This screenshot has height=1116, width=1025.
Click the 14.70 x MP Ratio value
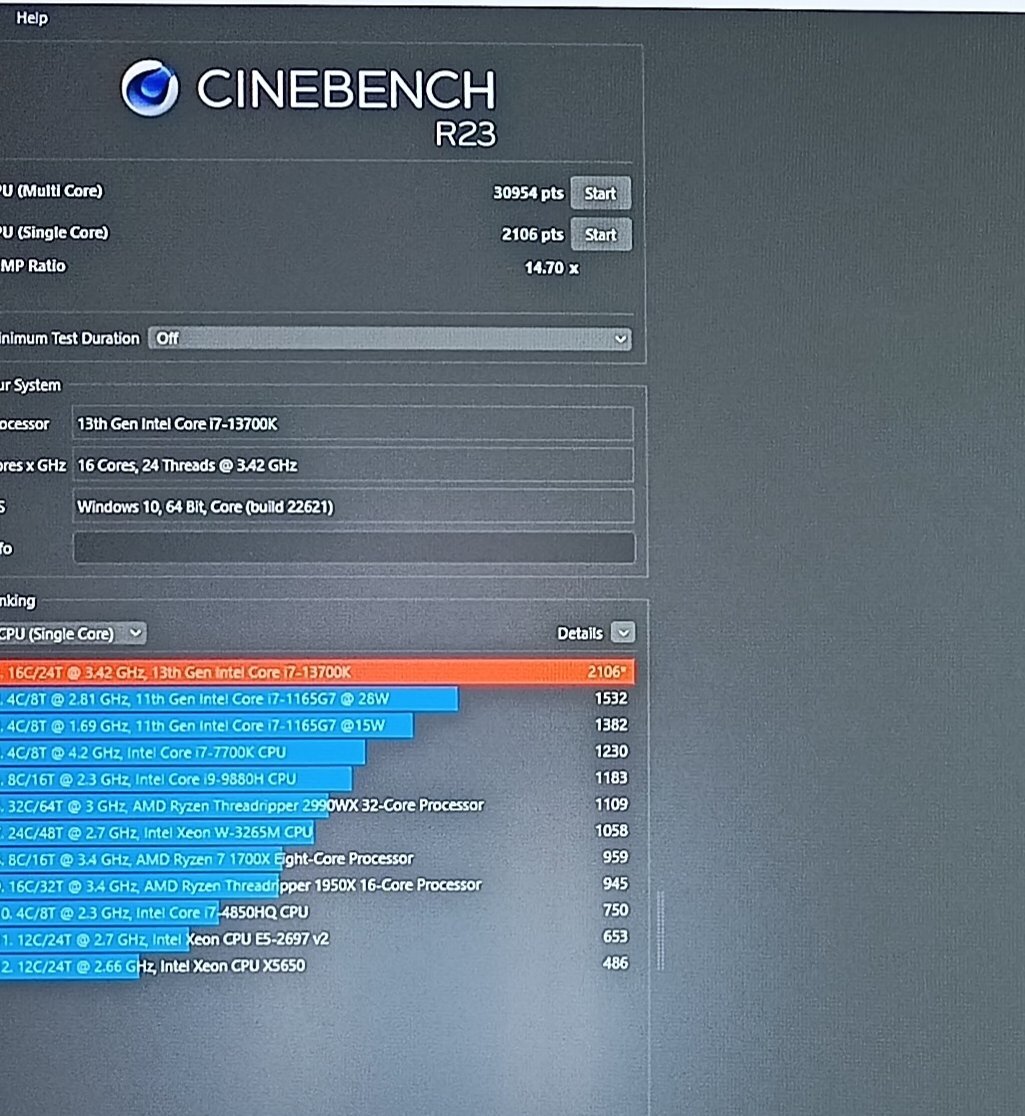point(552,268)
